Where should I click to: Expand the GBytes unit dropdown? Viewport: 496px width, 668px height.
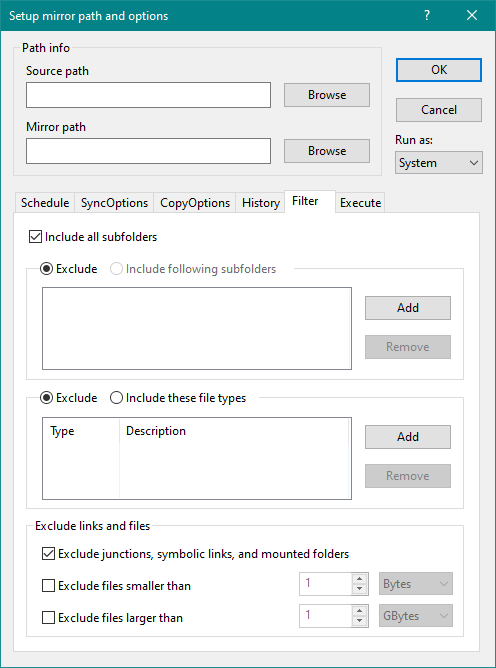click(x=415, y=616)
